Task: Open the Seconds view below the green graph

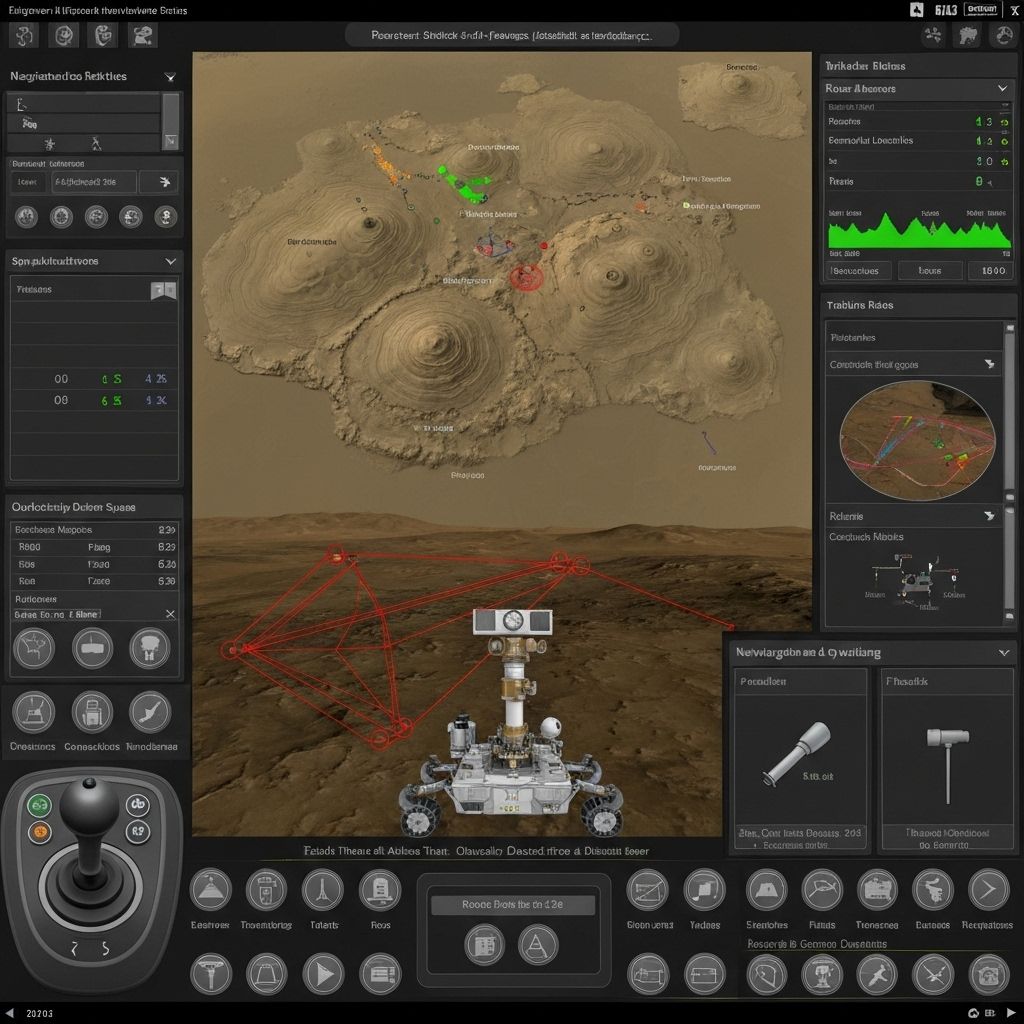Action: (x=857, y=270)
